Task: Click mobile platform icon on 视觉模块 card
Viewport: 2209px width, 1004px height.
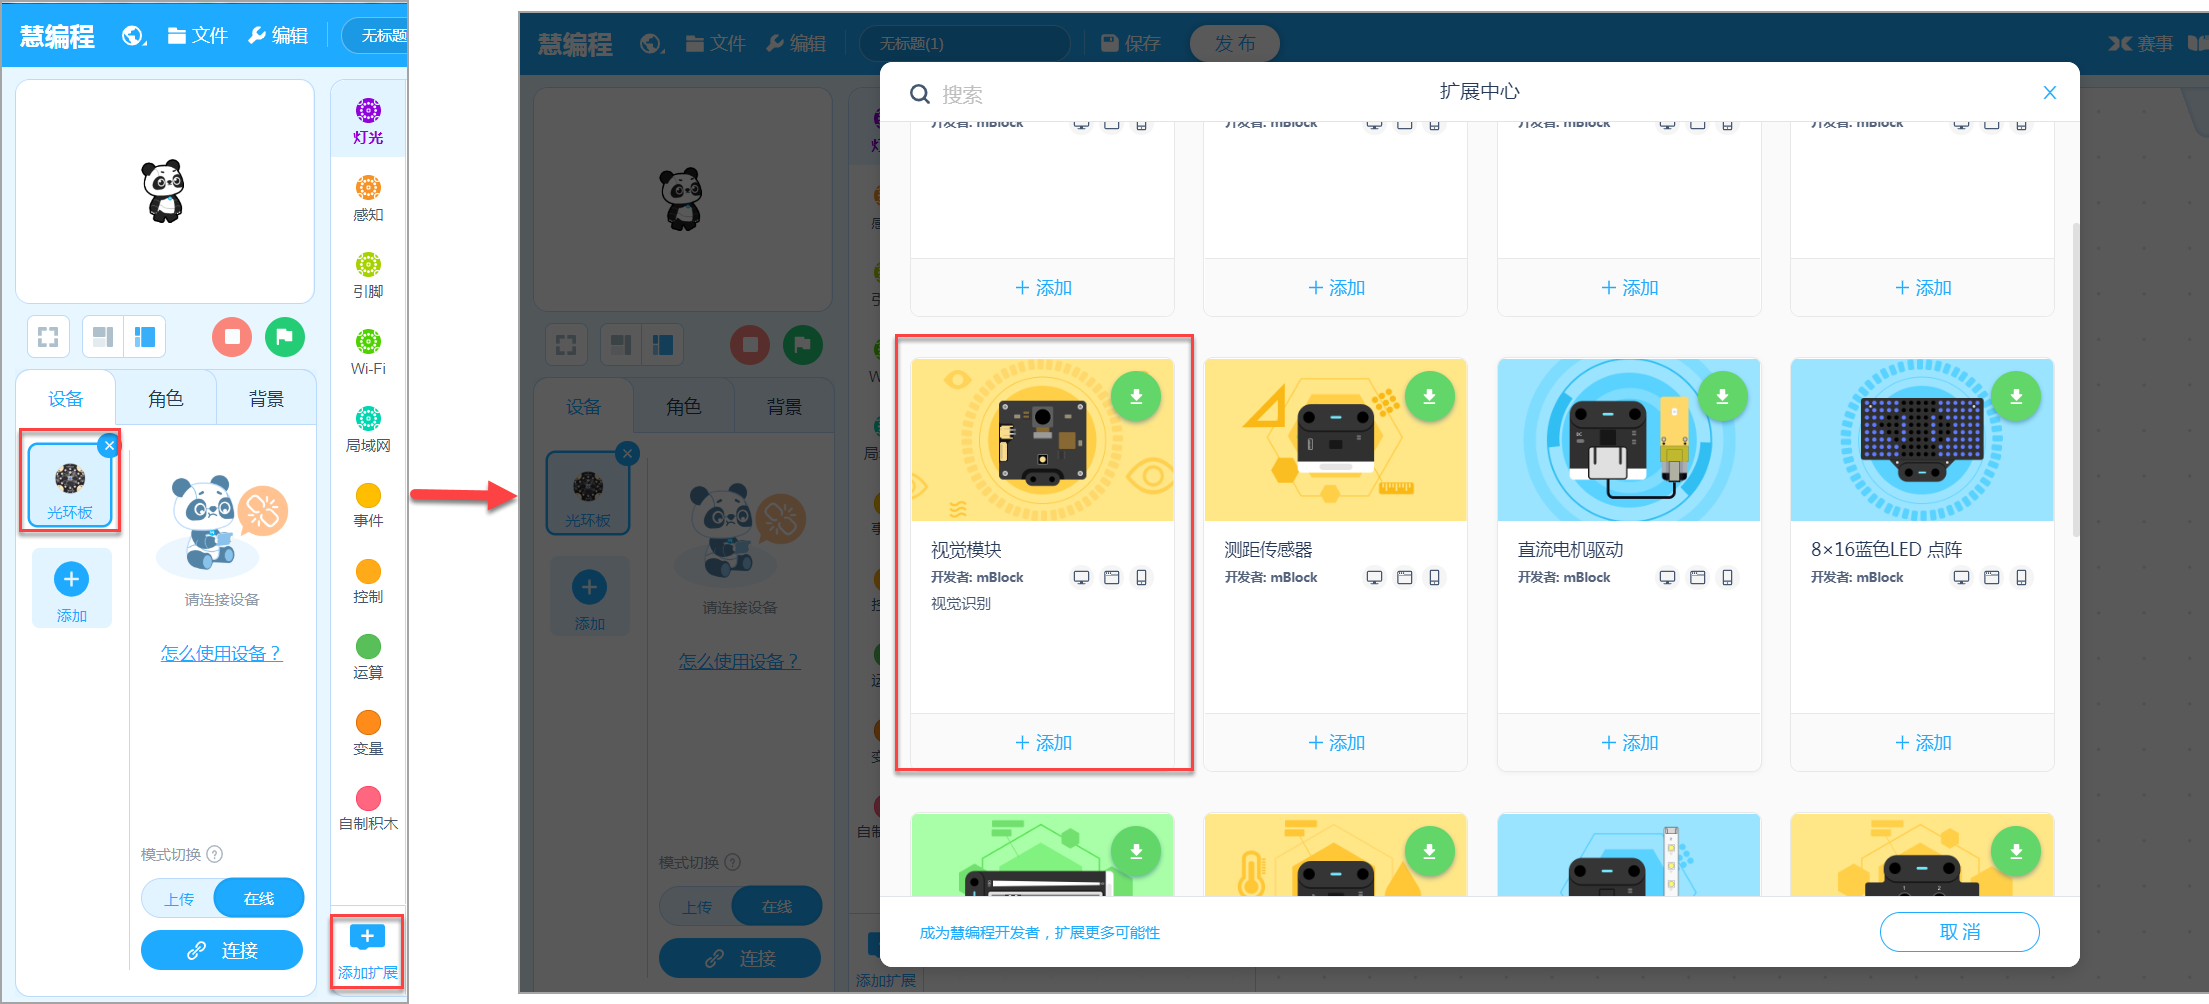Action: [x=1141, y=577]
